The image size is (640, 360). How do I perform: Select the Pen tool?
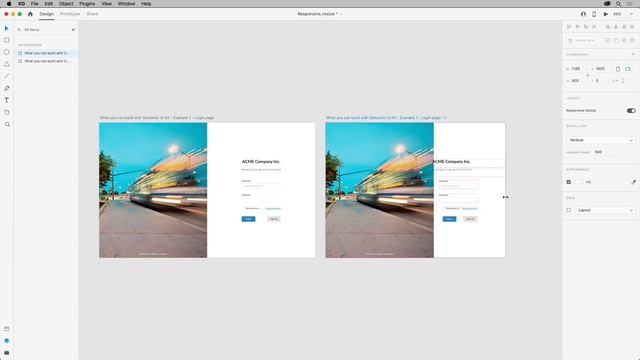click(7, 88)
